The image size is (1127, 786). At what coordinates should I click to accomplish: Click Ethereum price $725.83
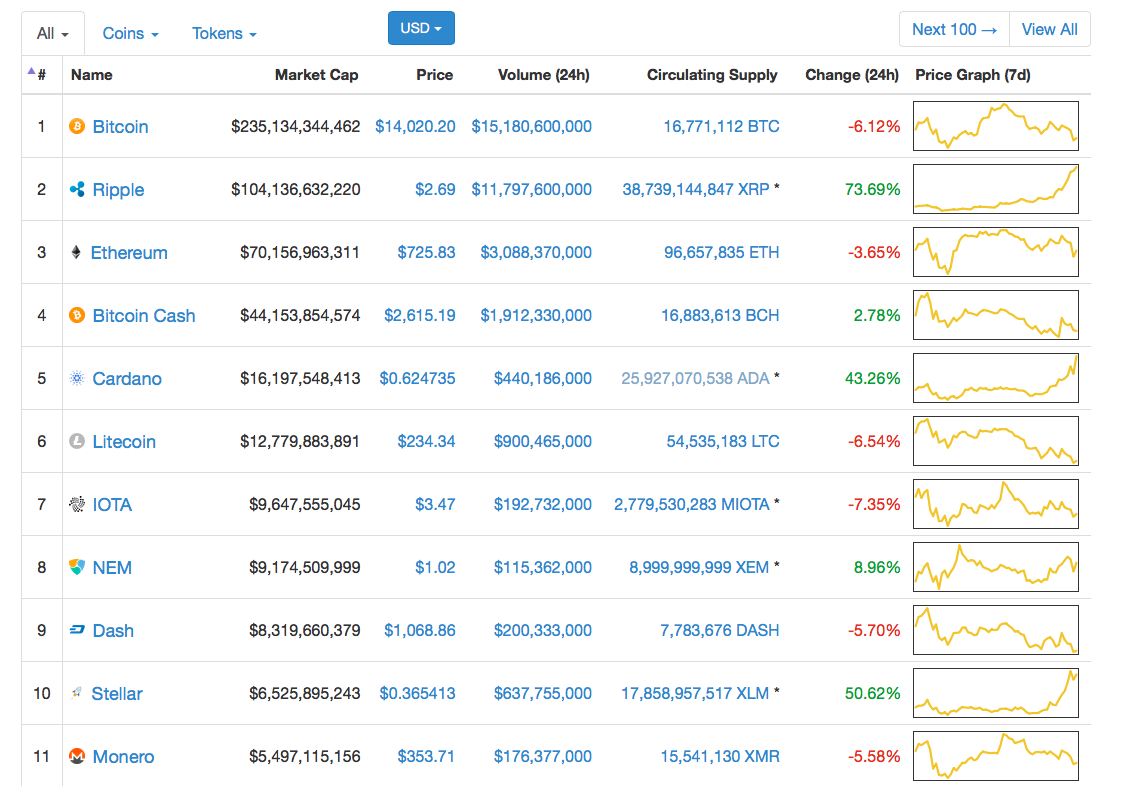coord(426,252)
